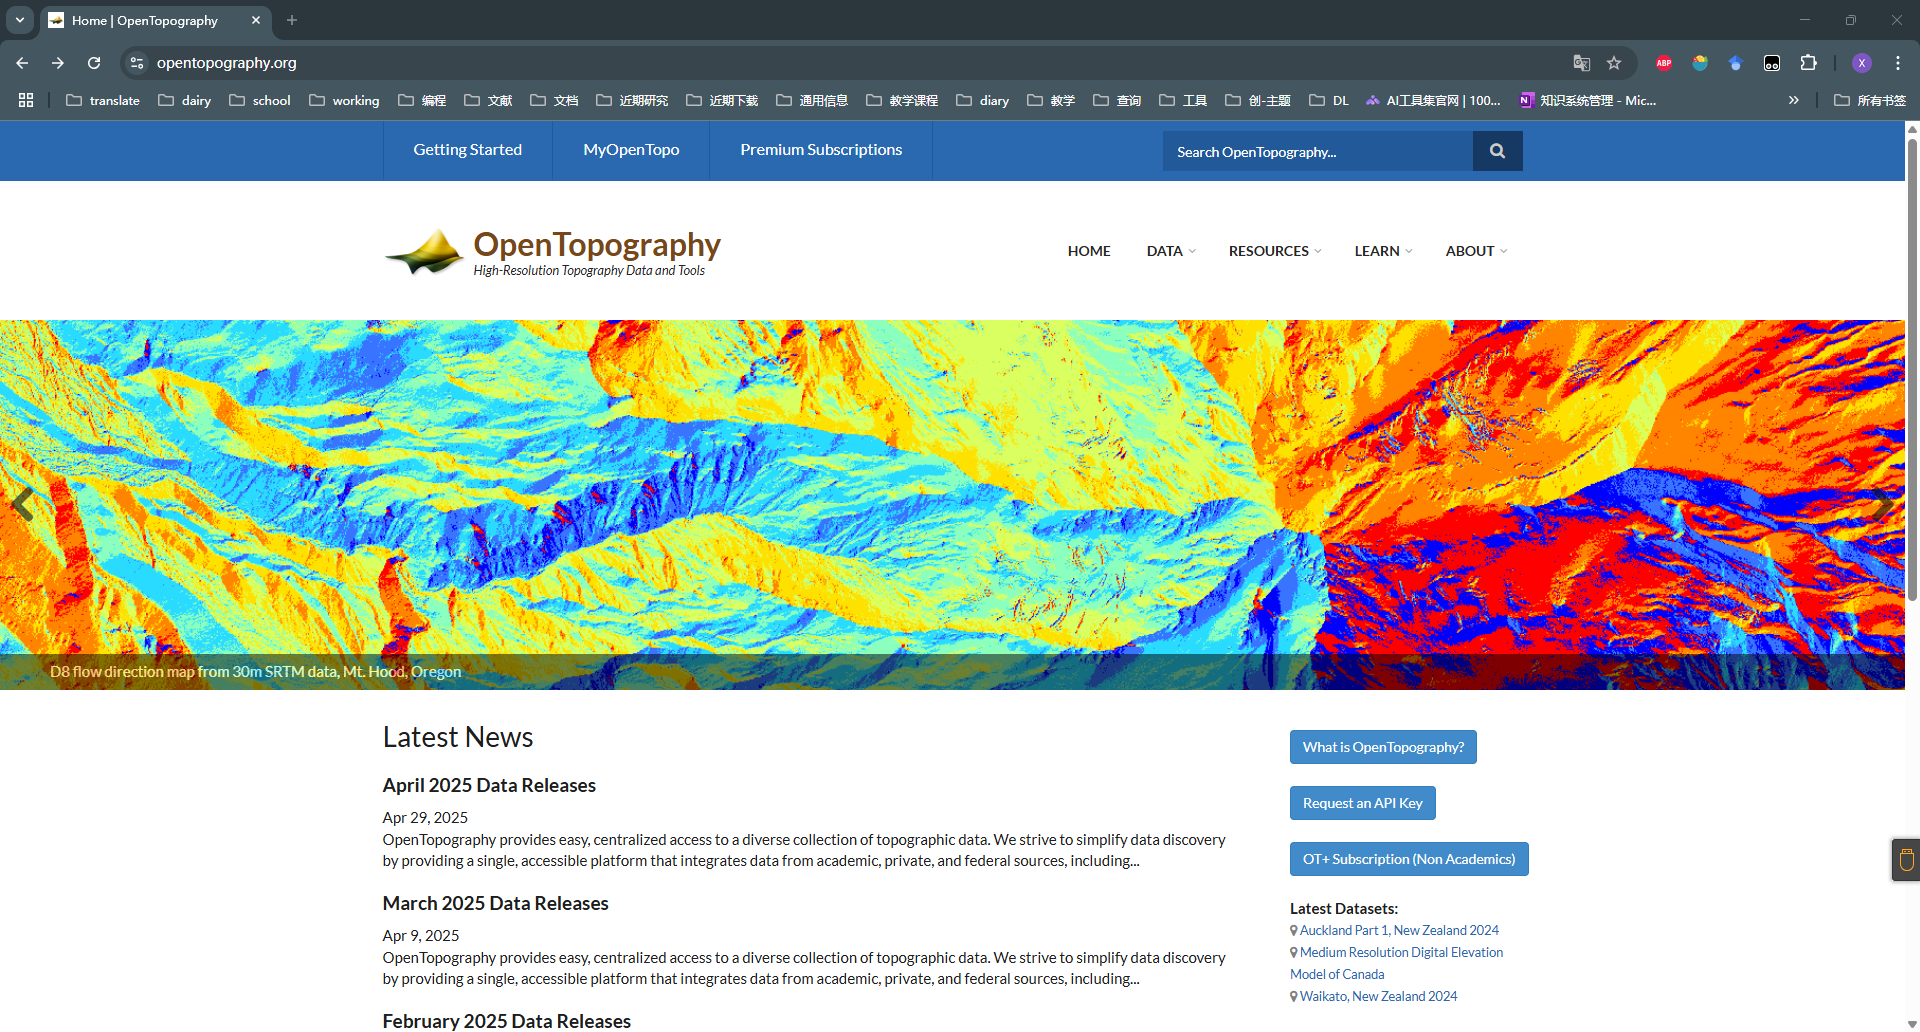Viewport: 1920px width, 1032px height.
Task: Open the translate page icon
Action: (x=1581, y=63)
